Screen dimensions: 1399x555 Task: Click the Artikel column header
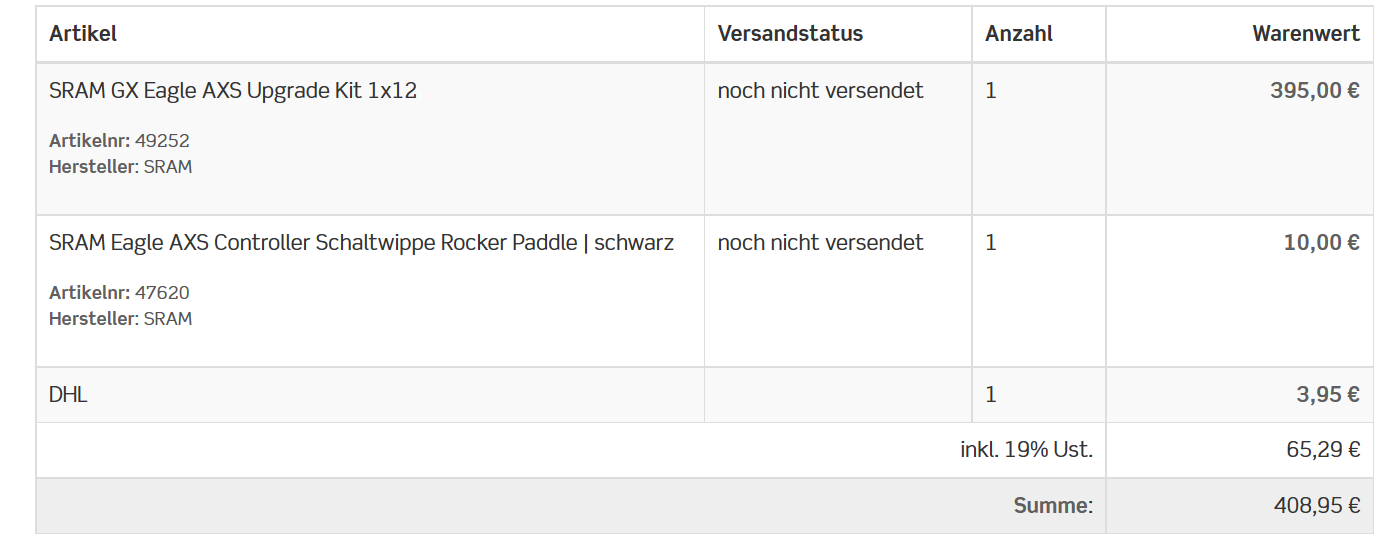click(x=83, y=34)
